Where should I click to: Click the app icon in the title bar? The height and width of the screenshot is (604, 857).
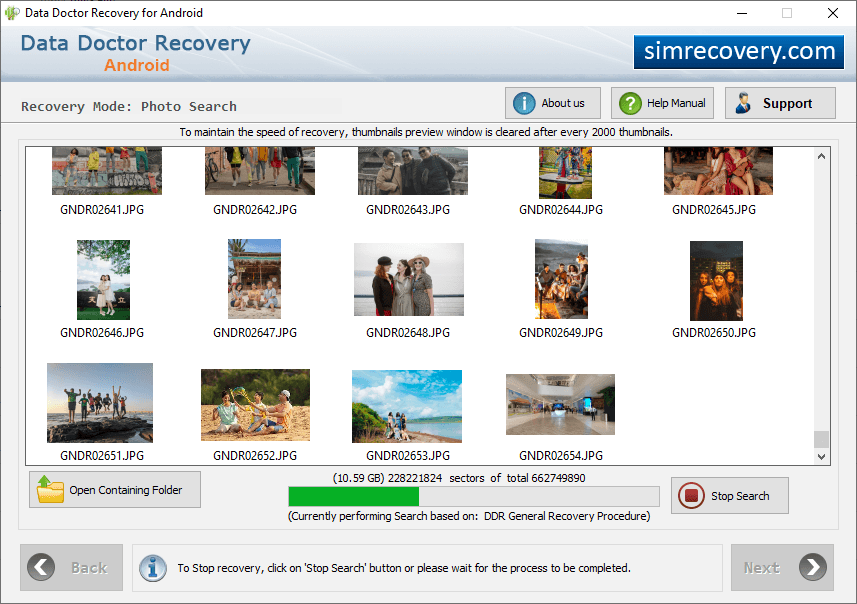[x=12, y=13]
